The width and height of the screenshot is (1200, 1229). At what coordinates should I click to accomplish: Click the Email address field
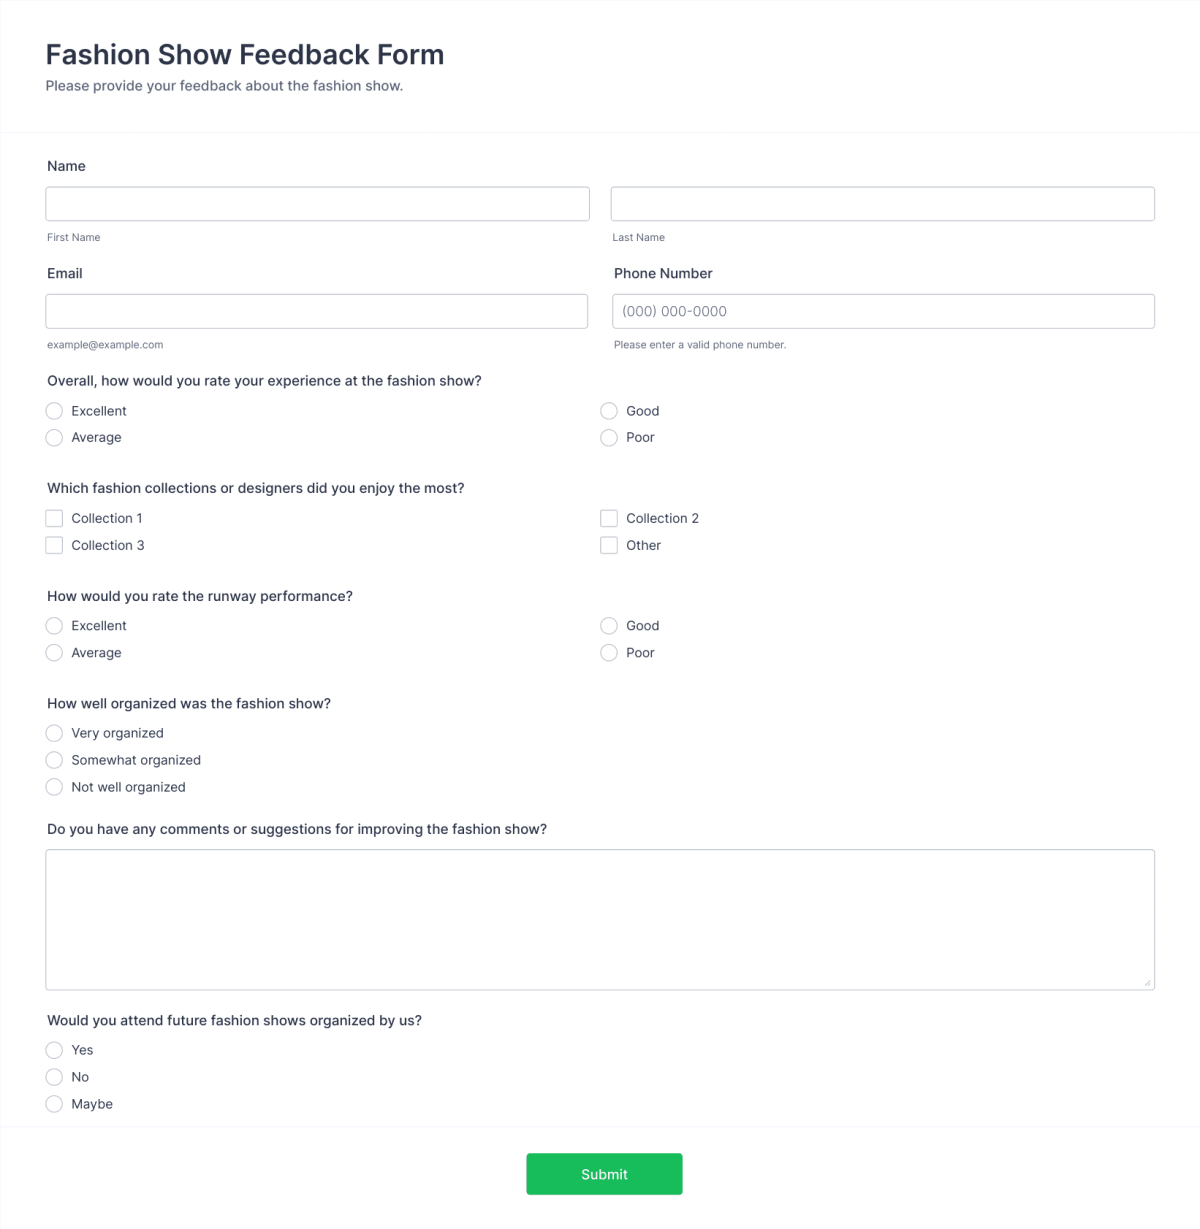click(317, 311)
